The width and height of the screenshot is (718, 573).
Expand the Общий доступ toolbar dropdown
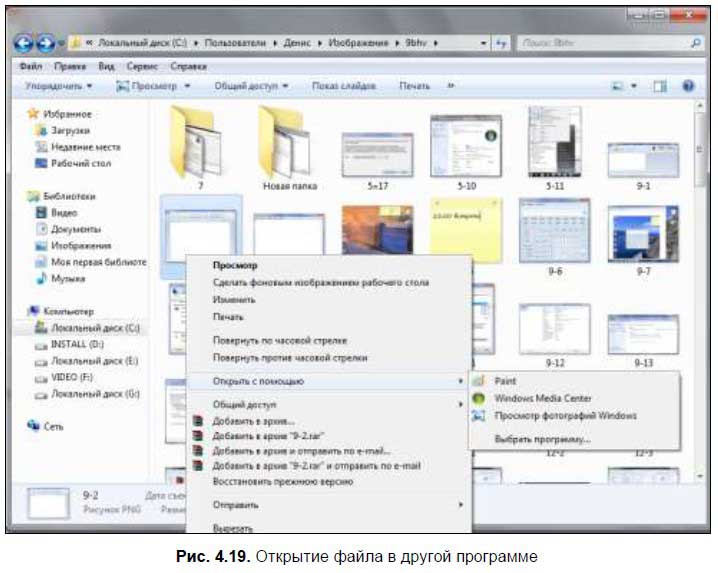[x=251, y=87]
